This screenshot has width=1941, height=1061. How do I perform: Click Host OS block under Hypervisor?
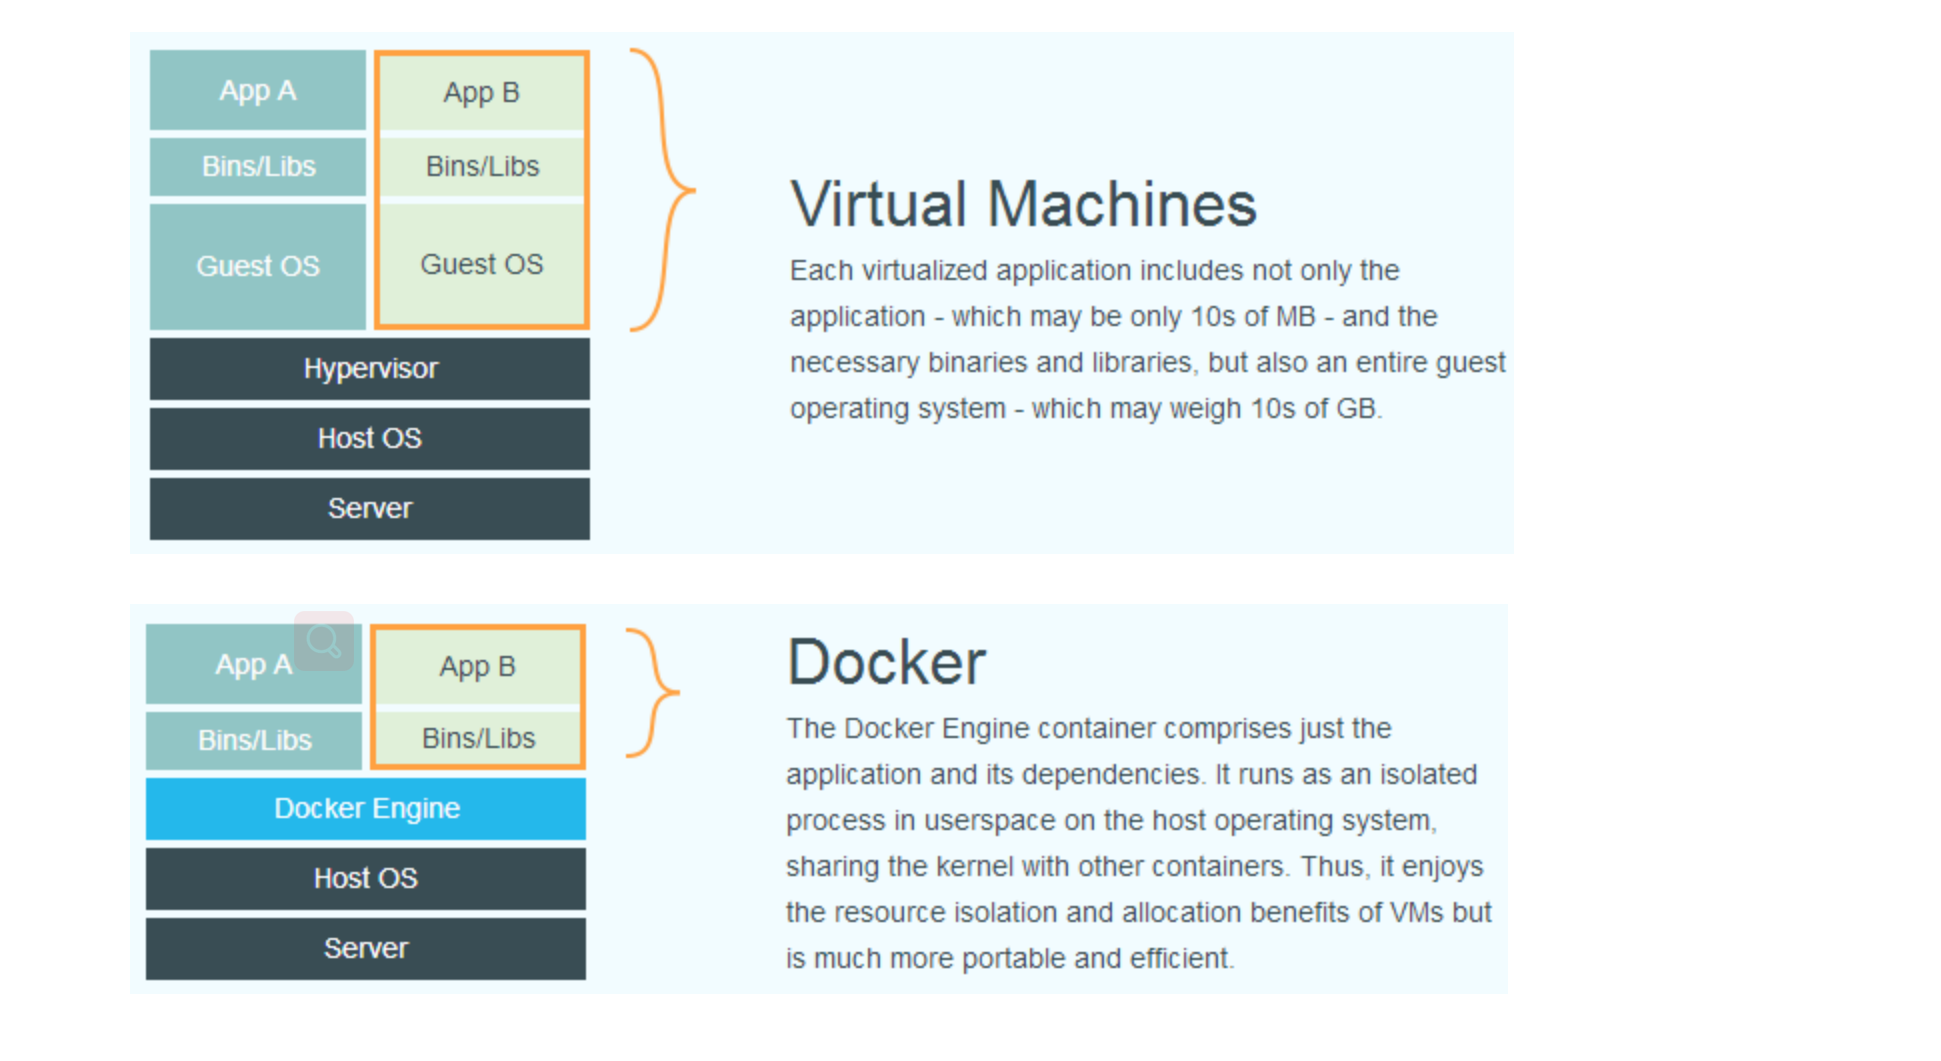(x=370, y=438)
